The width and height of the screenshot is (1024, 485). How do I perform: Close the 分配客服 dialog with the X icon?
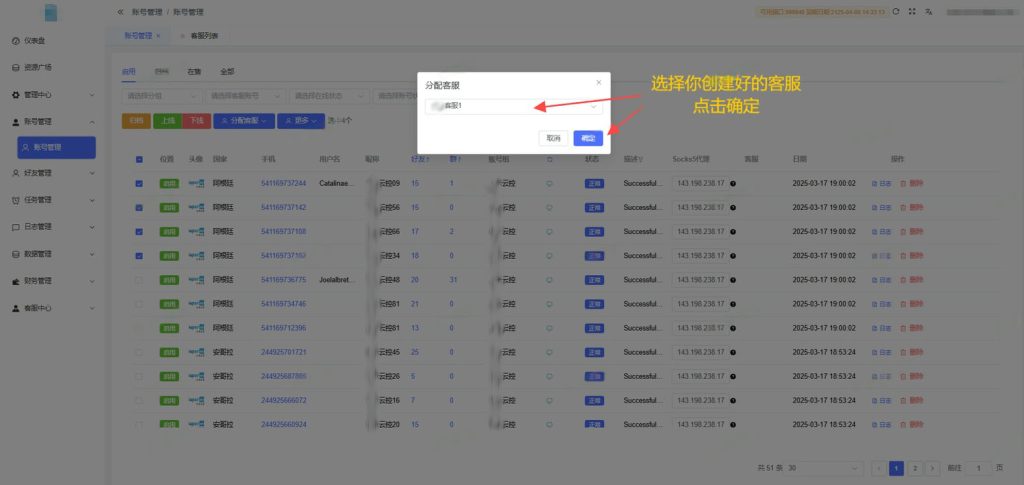[x=598, y=83]
